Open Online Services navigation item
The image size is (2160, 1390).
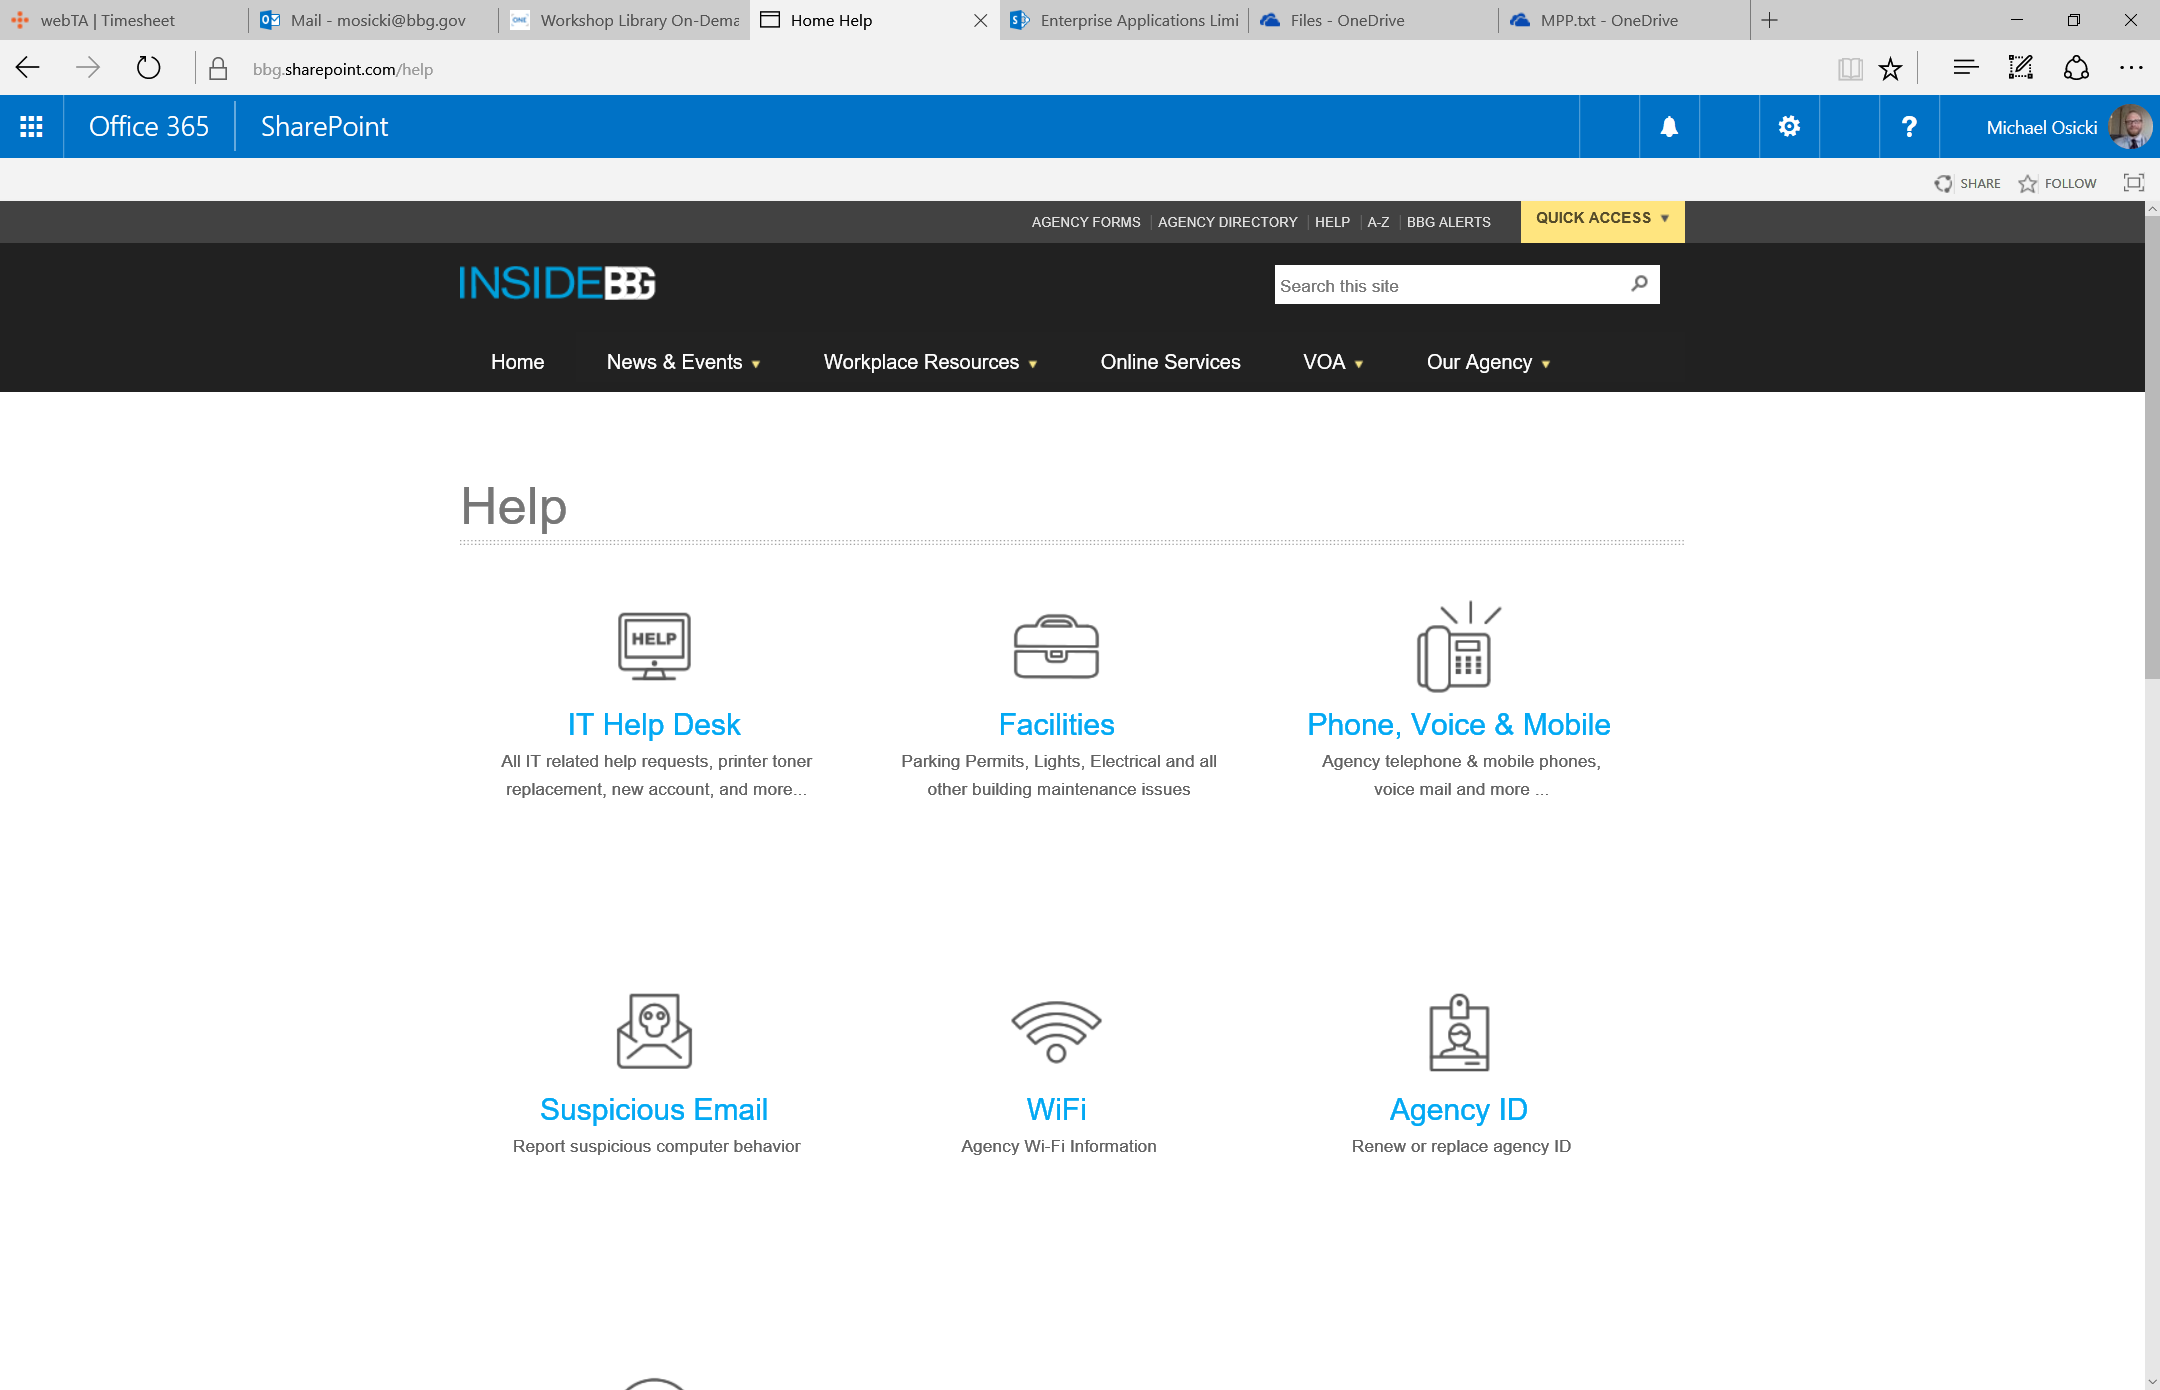pyautogui.click(x=1170, y=362)
